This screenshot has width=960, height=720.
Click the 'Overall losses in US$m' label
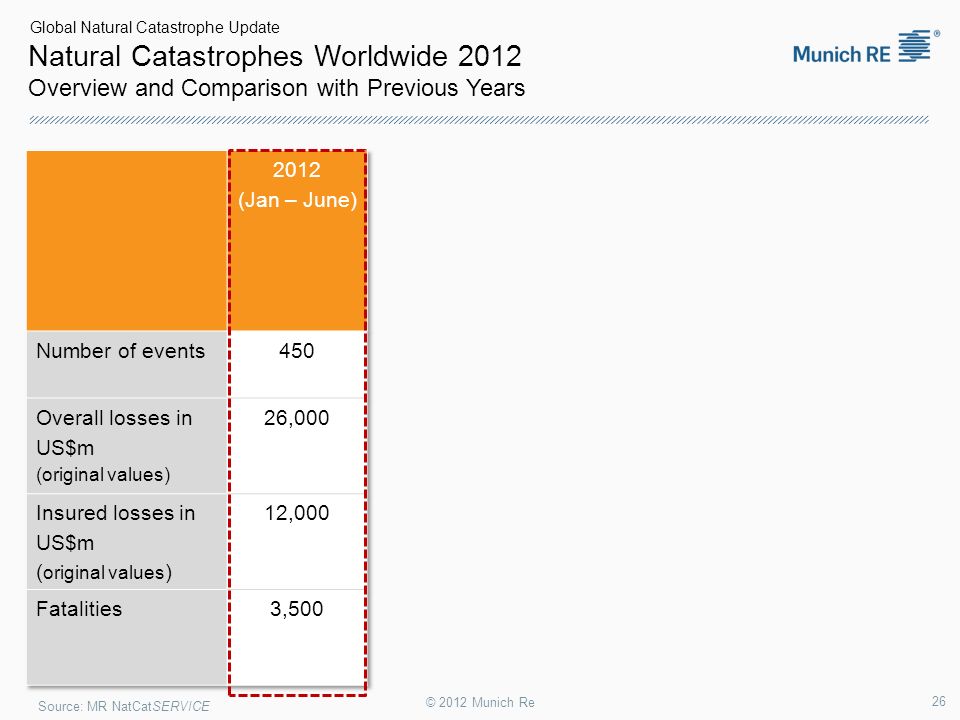(x=114, y=433)
